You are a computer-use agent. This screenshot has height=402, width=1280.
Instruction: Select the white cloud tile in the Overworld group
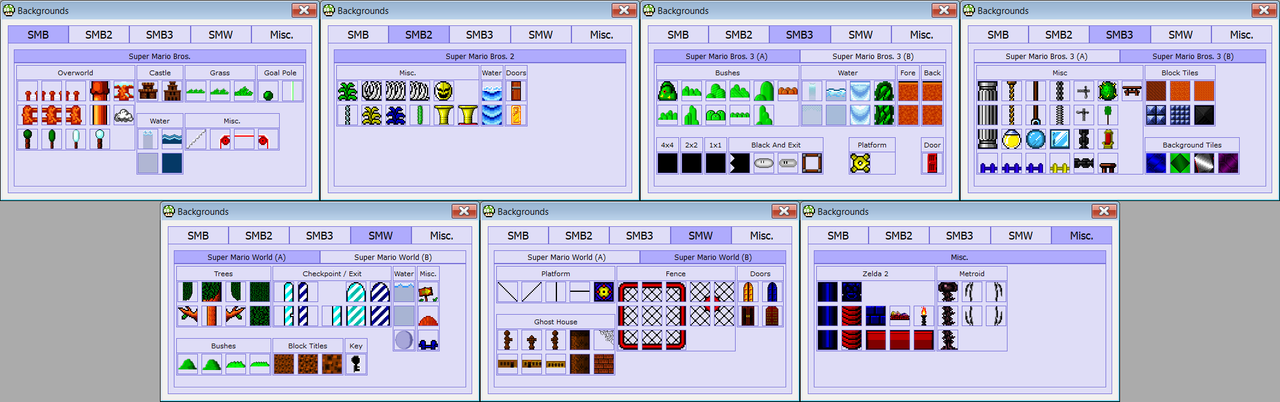[124, 115]
